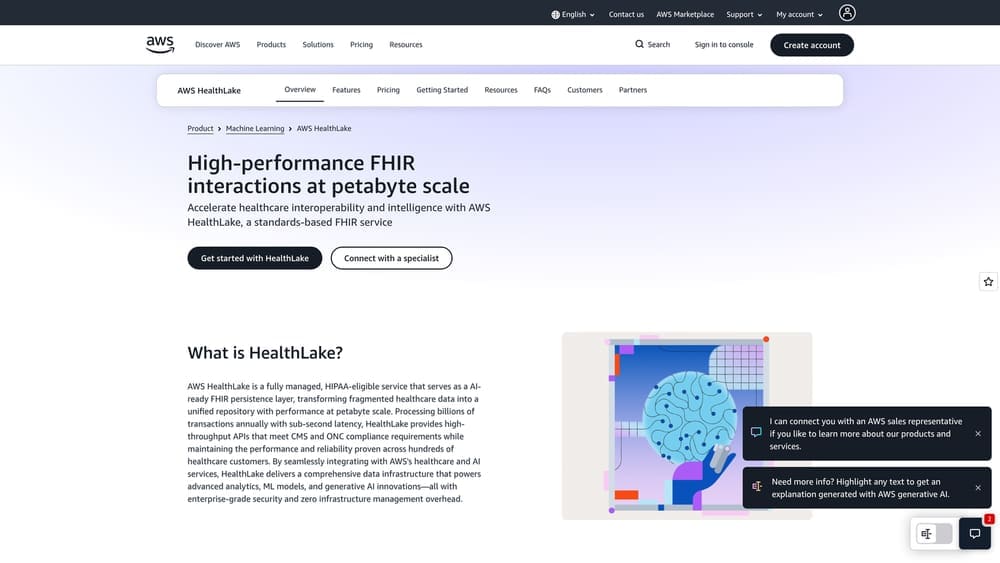
Task: Open the Products menu
Action: click(x=271, y=45)
